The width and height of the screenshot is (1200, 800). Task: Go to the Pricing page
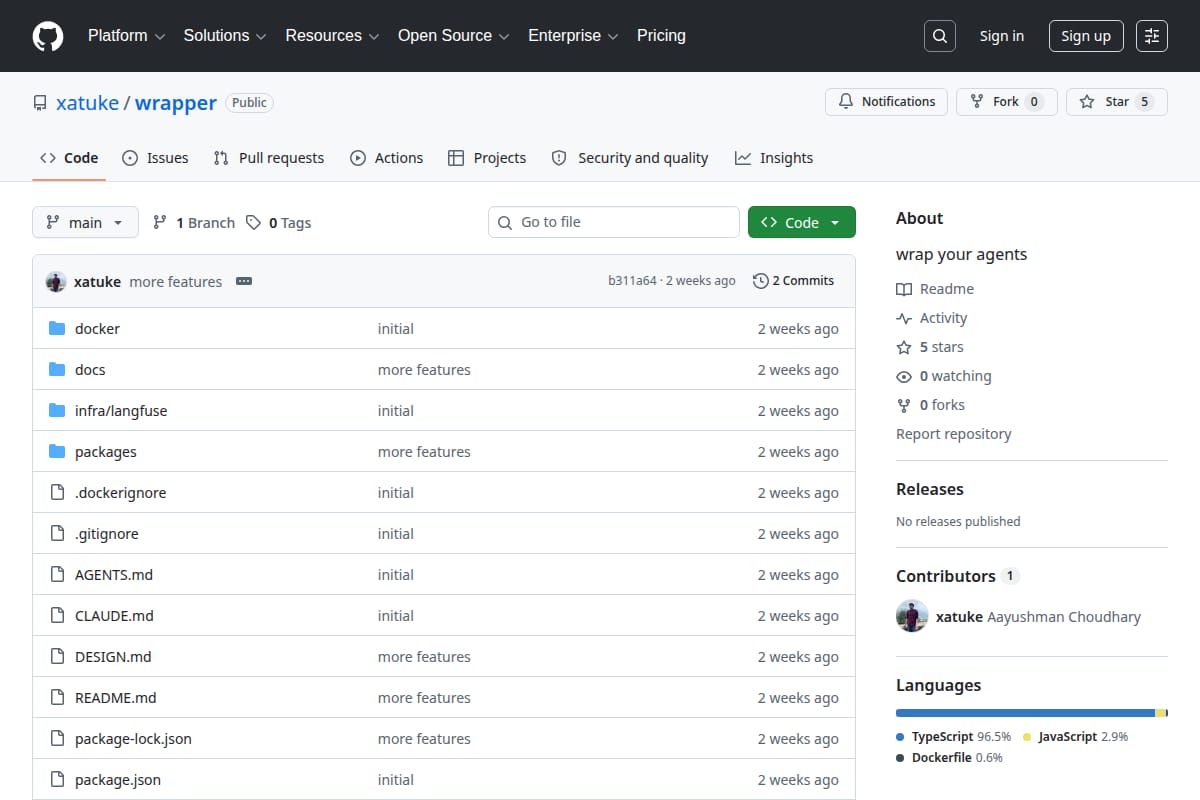click(661, 36)
